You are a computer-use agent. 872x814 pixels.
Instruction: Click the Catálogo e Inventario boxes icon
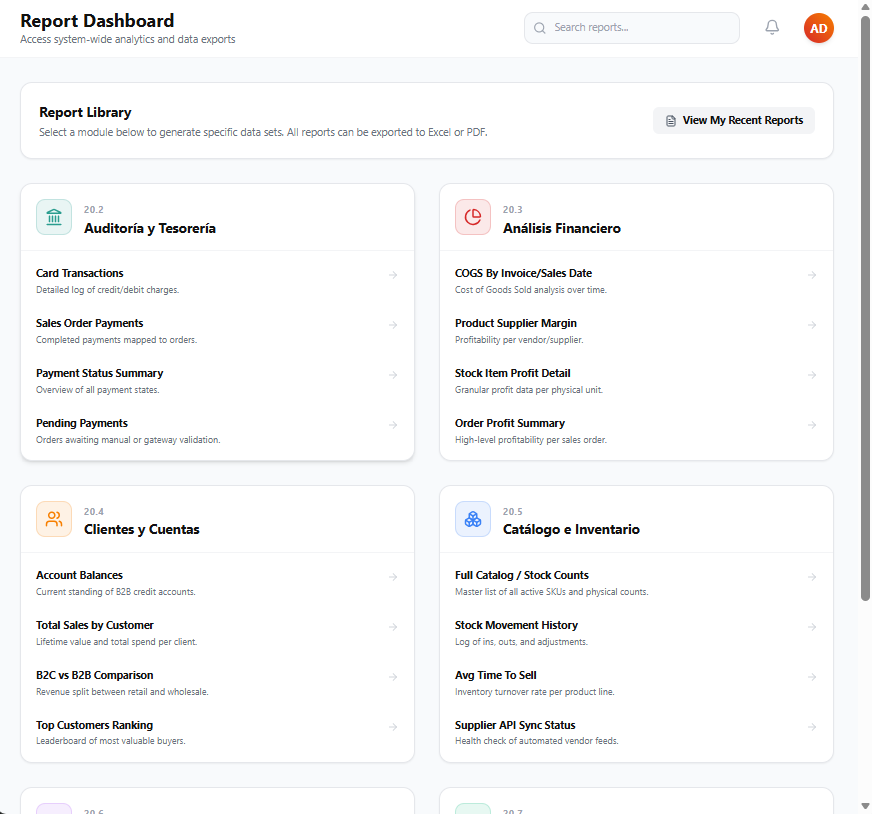tap(473, 519)
